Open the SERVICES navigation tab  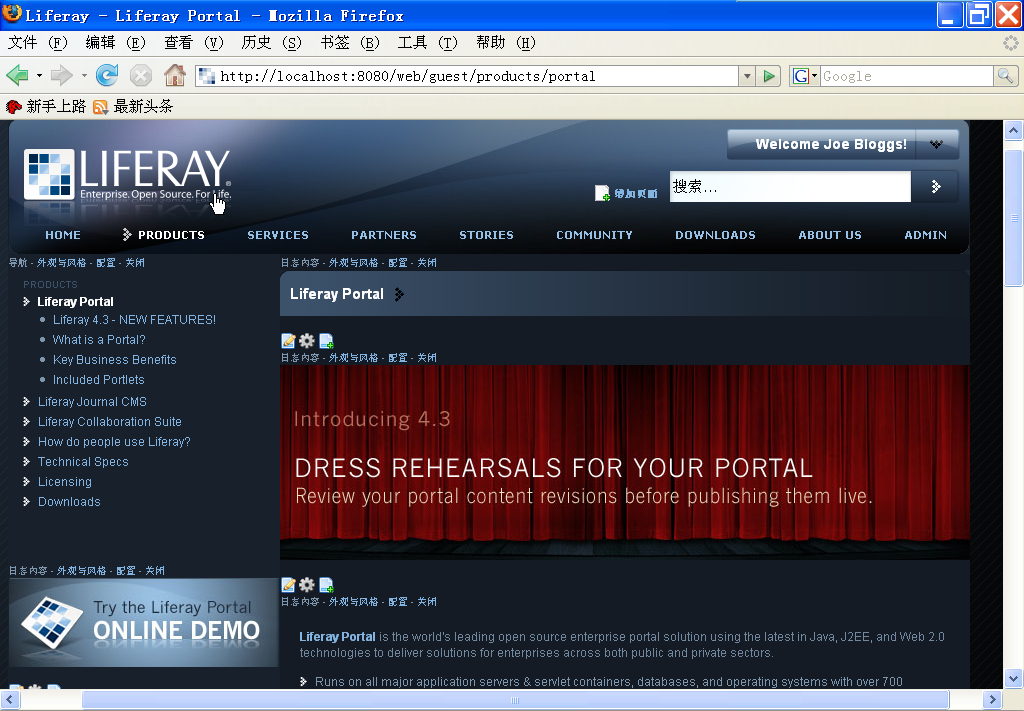278,235
